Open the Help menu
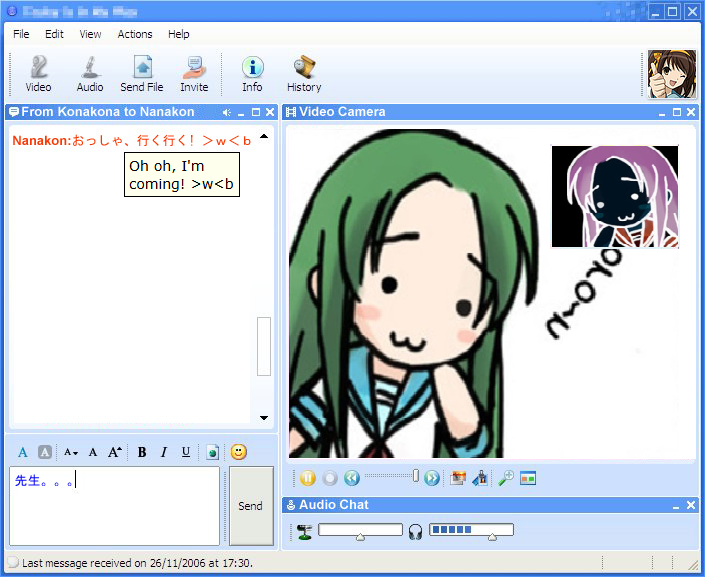Image resolution: width=705 pixels, height=577 pixels. point(178,34)
